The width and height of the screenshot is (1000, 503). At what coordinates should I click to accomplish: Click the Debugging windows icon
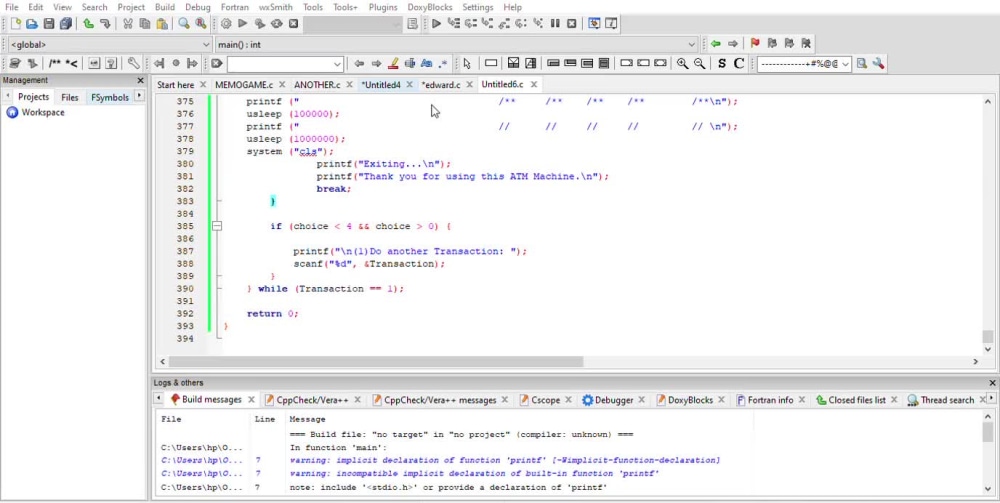point(594,24)
